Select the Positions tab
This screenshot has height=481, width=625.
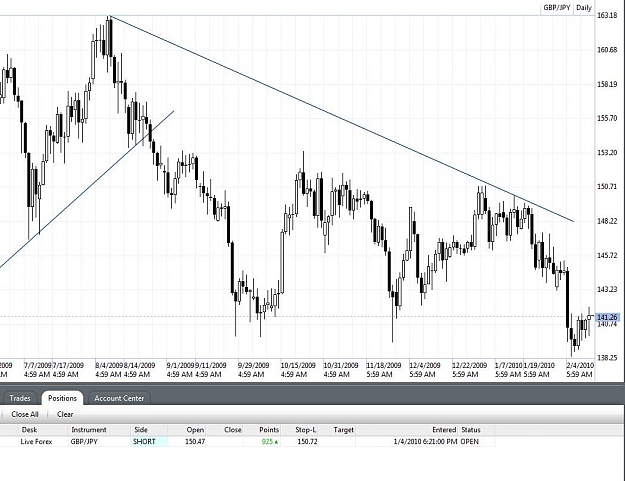[62, 398]
